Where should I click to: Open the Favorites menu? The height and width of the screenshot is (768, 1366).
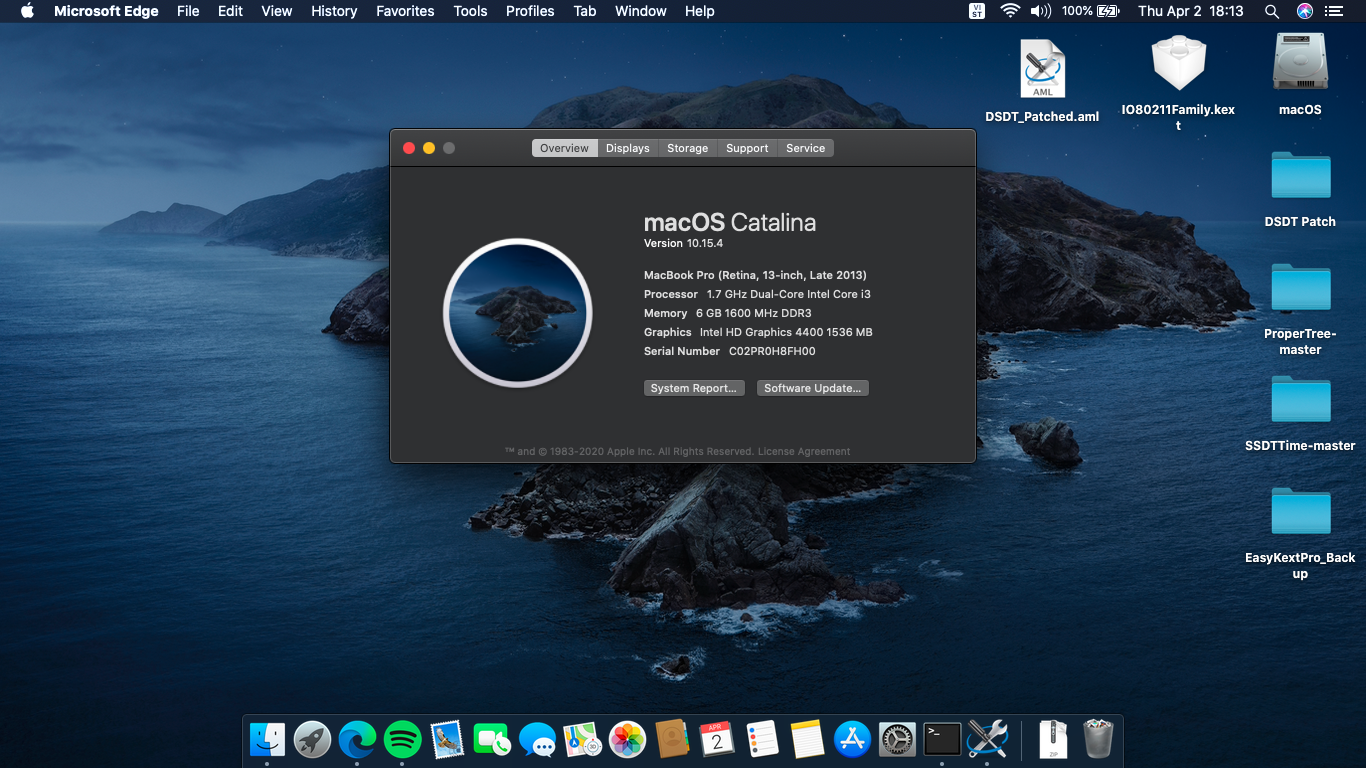[x=405, y=11]
